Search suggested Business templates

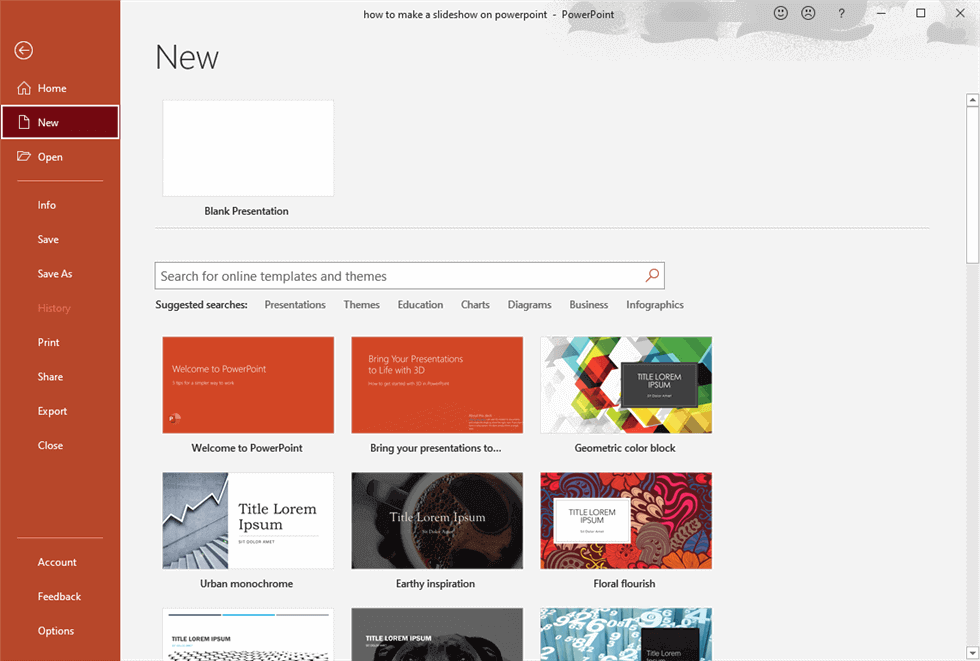click(589, 305)
